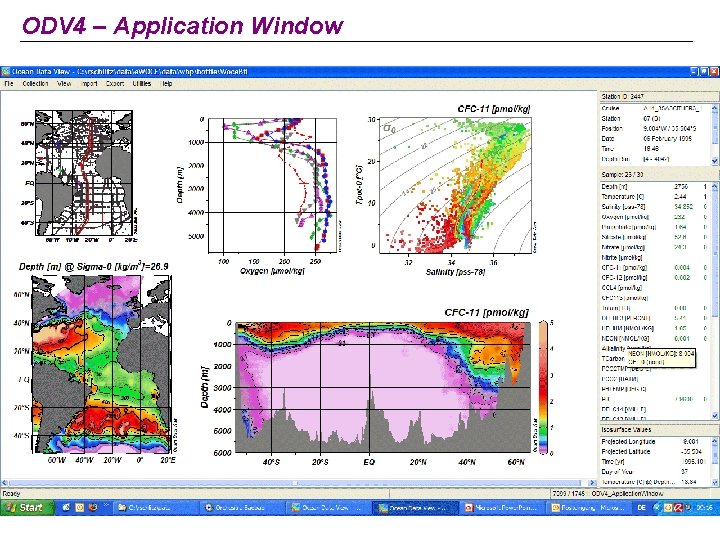Switch to first Ocean Data View taskbar button
The height and width of the screenshot is (540, 720).
coord(328,507)
